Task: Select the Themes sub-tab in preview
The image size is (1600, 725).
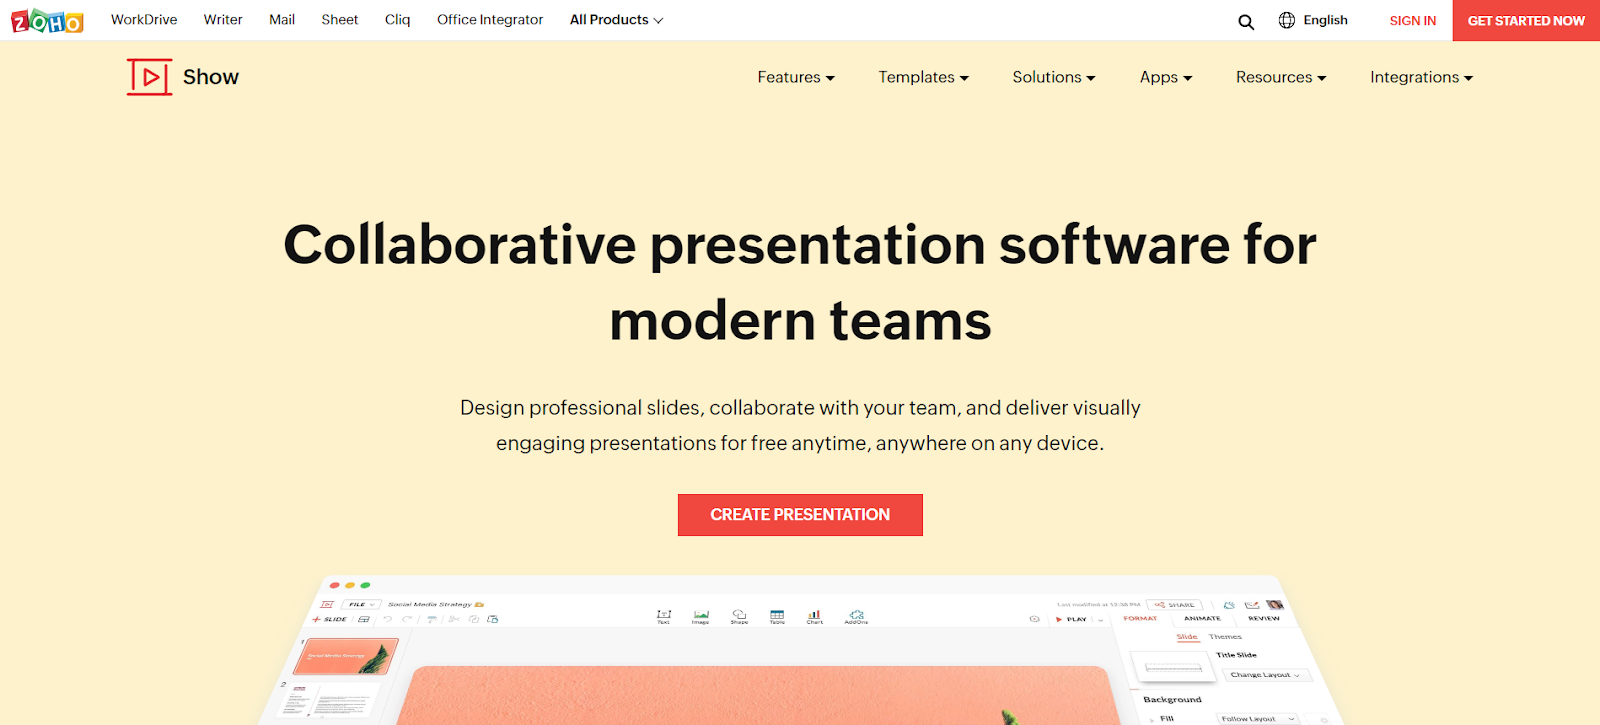Action: click(x=1225, y=637)
